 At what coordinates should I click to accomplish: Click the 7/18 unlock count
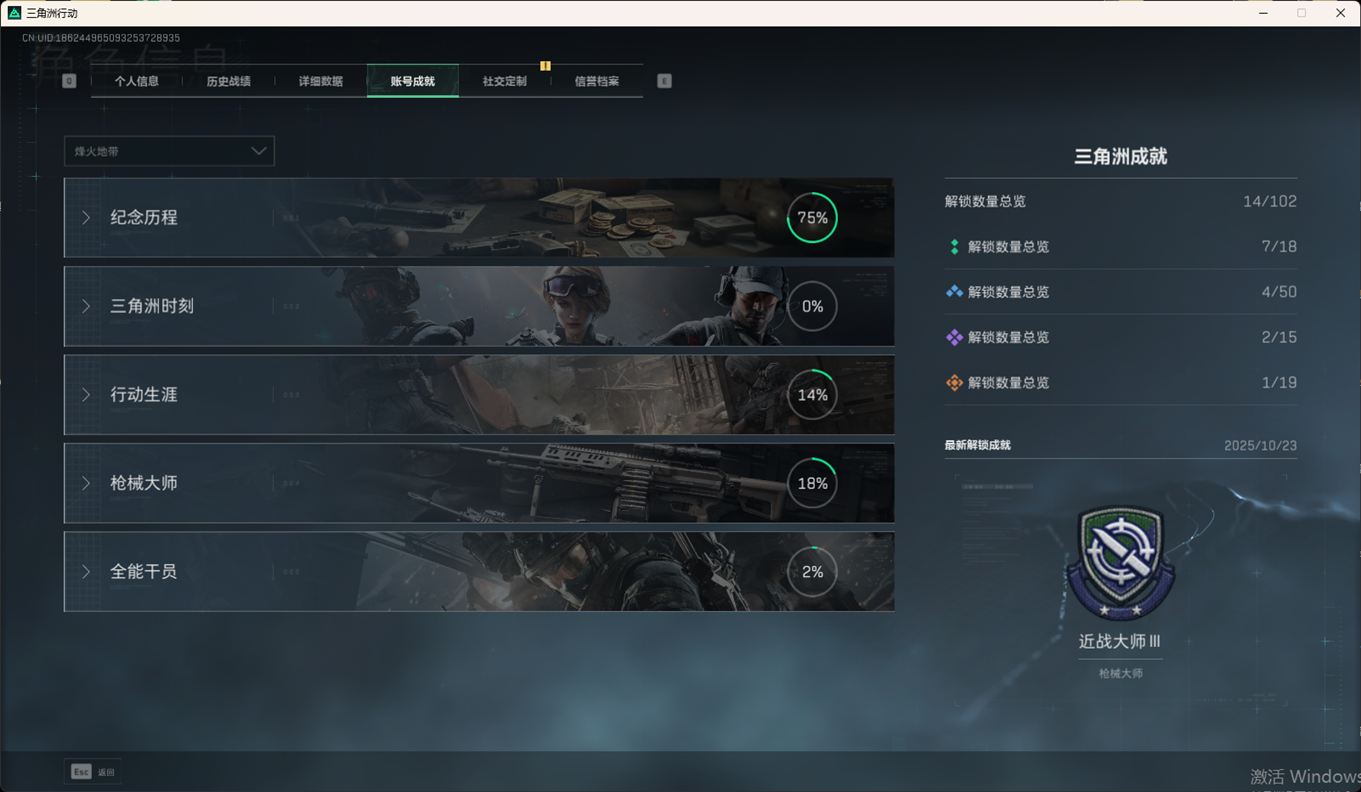[1279, 246]
